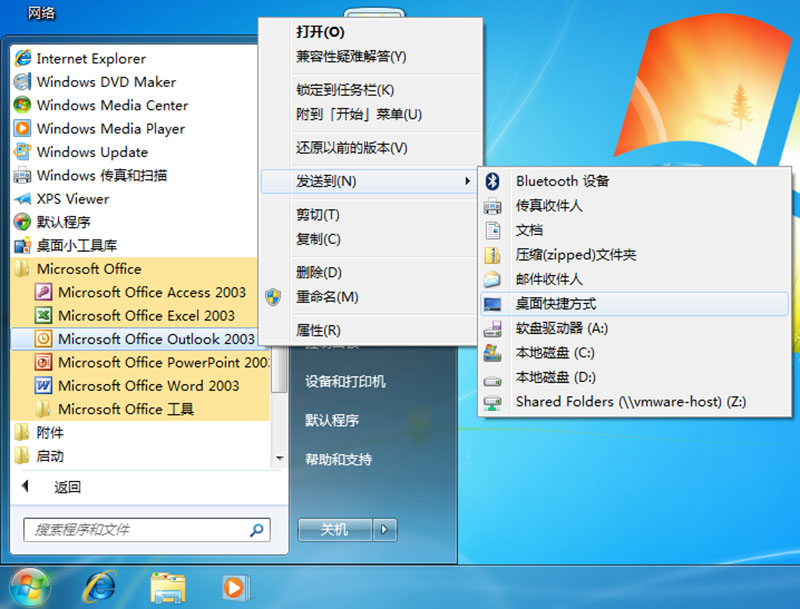
Task: Click the Windows 传真和扫描 icon
Action: [x=22, y=175]
